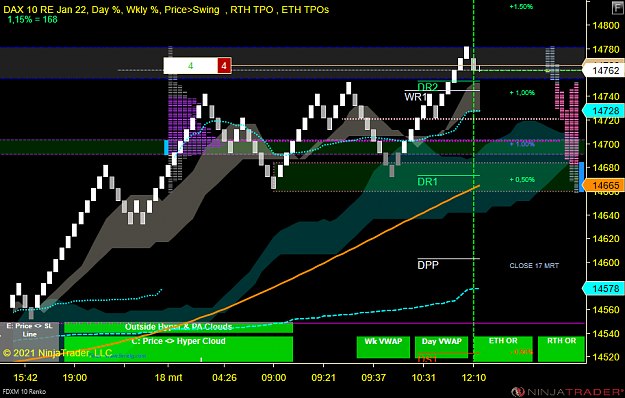Screen dimensions: 625x398
Task: Toggle the ETH OR green button
Action: coord(503,349)
